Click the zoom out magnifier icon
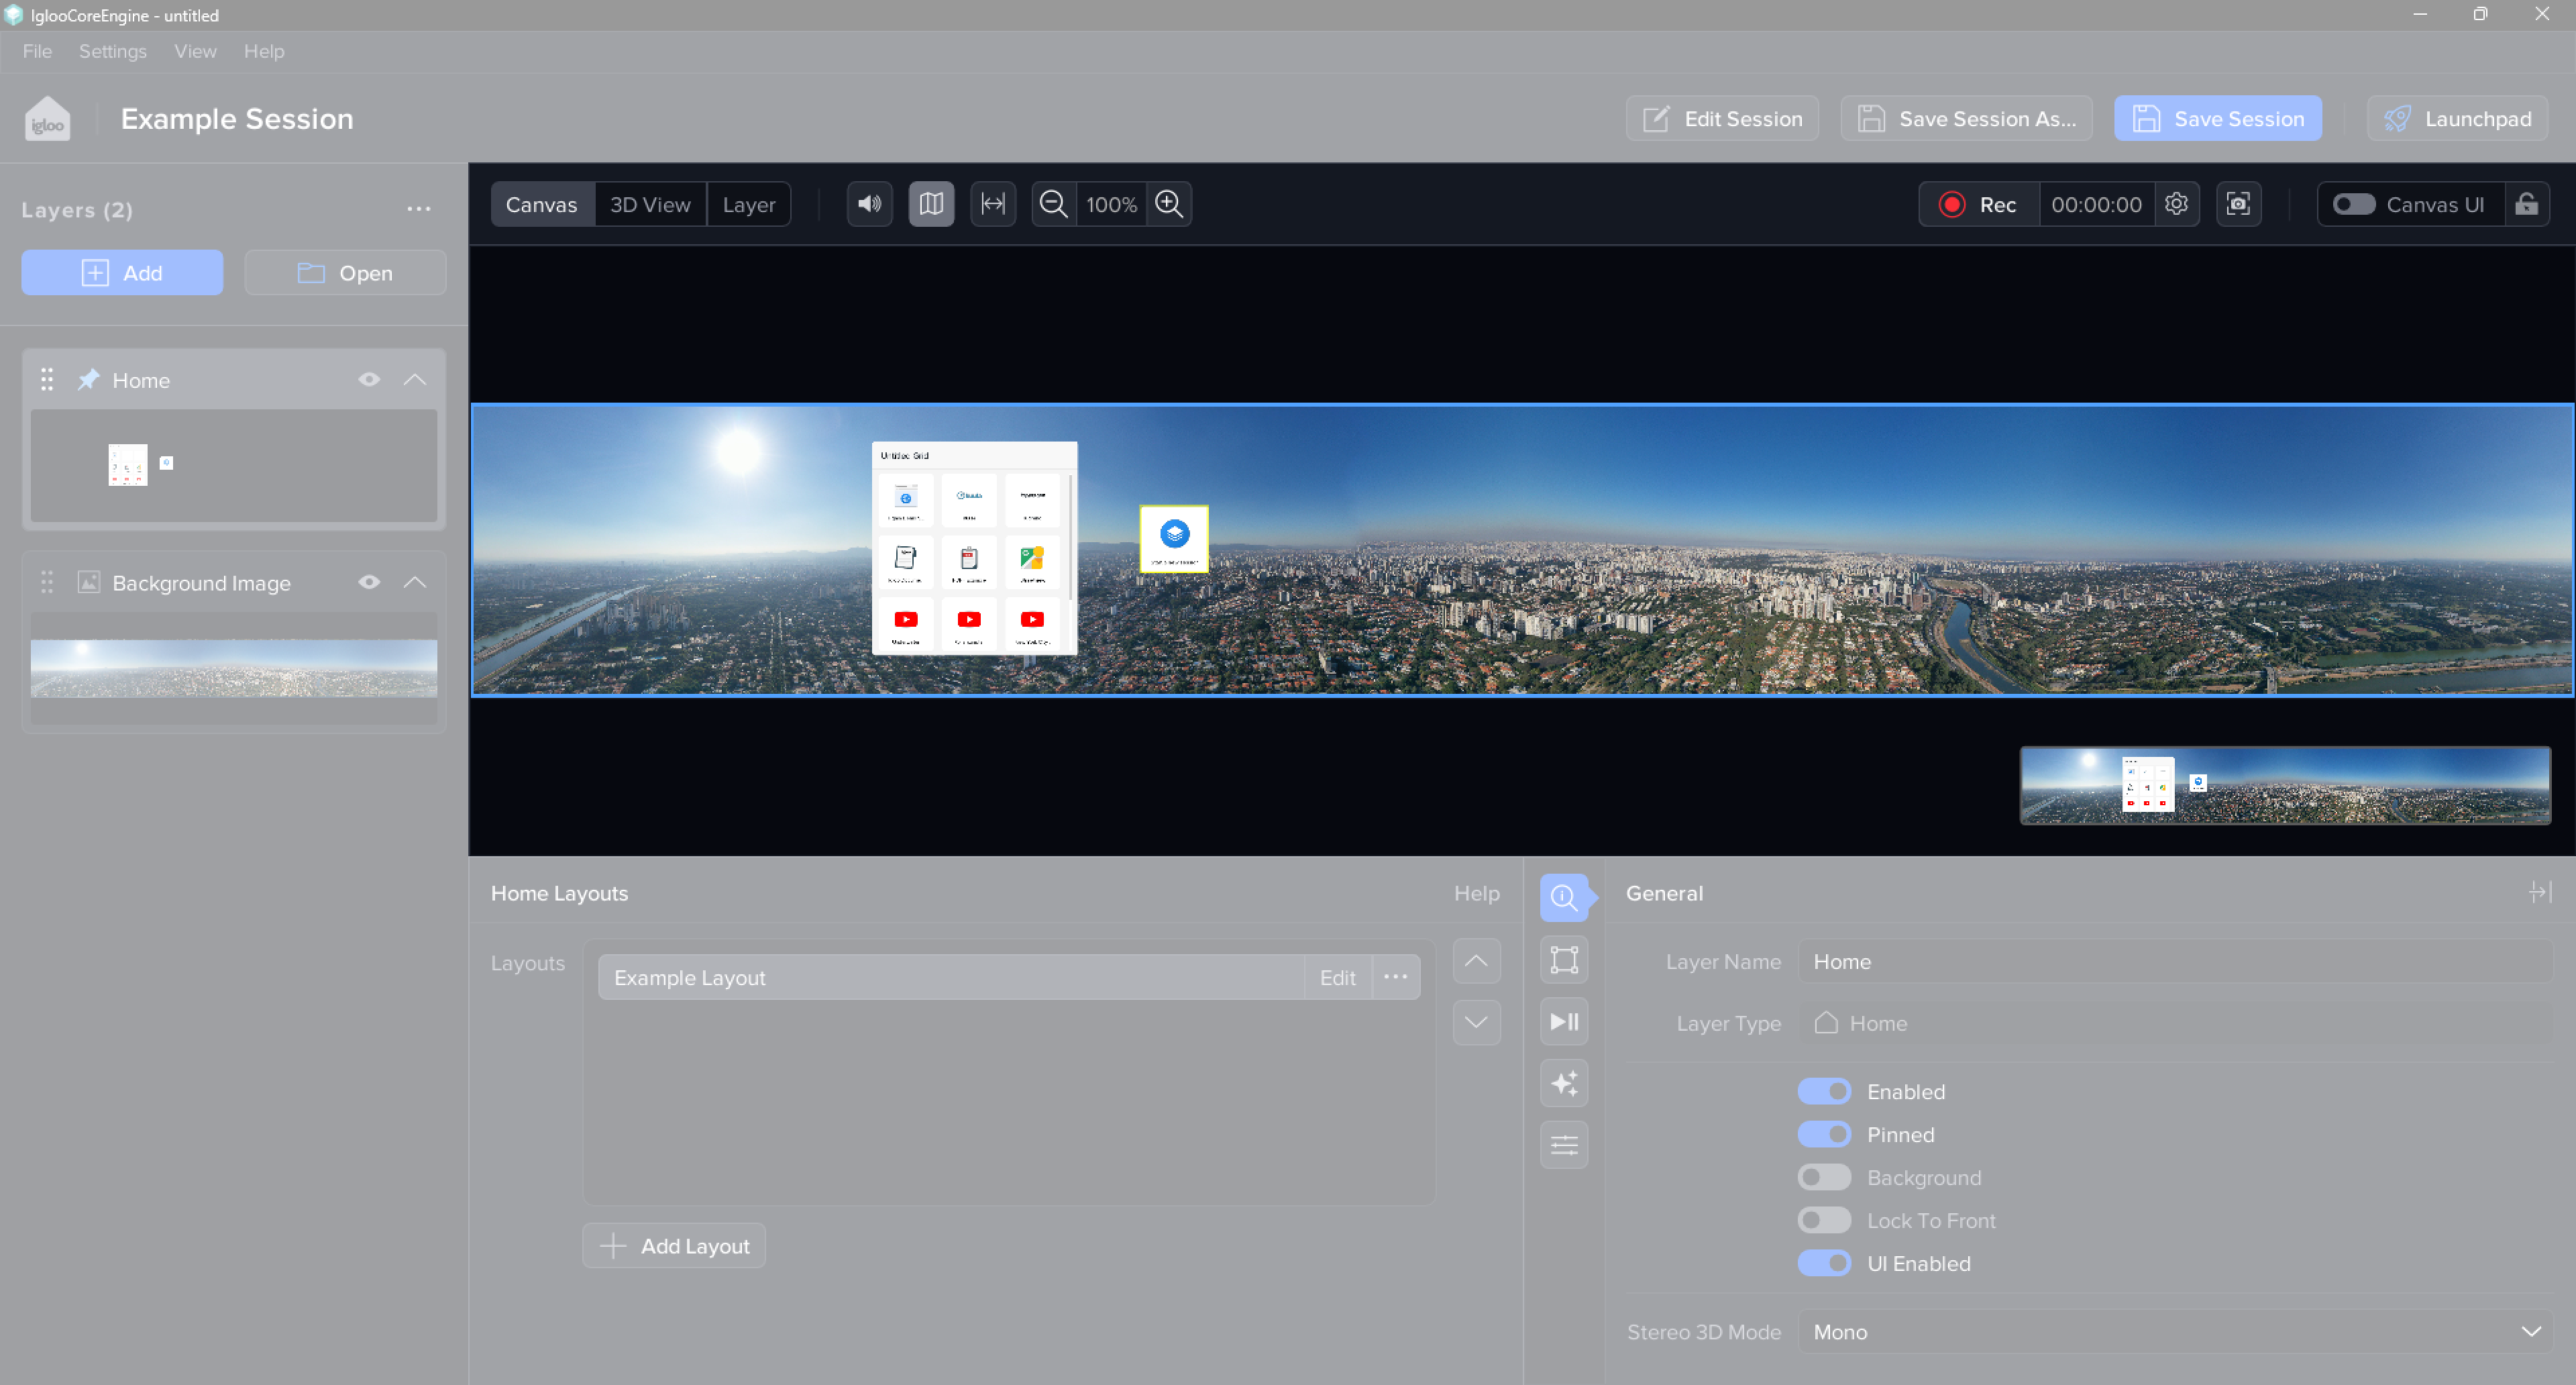This screenshot has width=2576, height=1385. click(x=1053, y=204)
